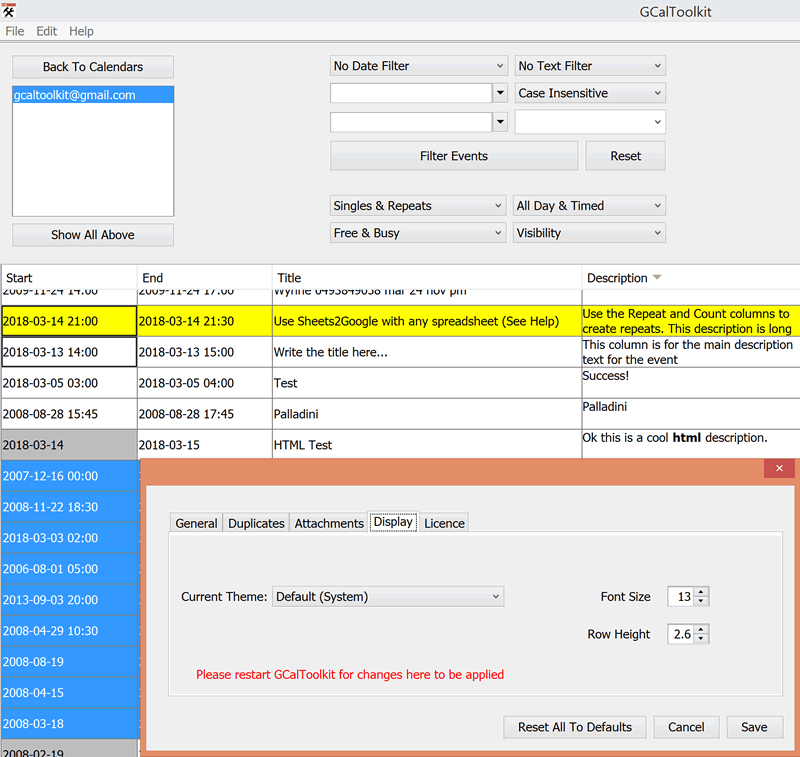The image size is (800, 757).
Task: Click the first date filter input field
Action: click(411, 93)
